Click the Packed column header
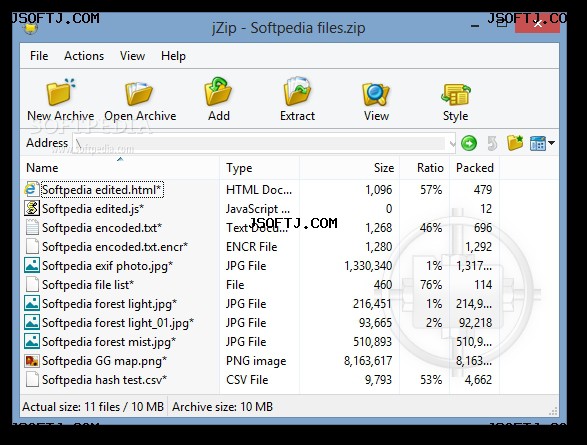The image size is (587, 445). (x=474, y=168)
